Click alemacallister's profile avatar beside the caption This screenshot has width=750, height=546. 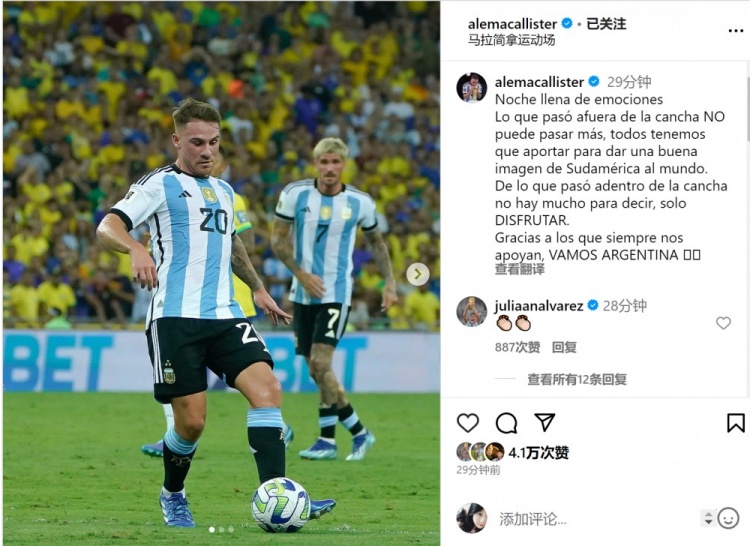[x=471, y=87]
